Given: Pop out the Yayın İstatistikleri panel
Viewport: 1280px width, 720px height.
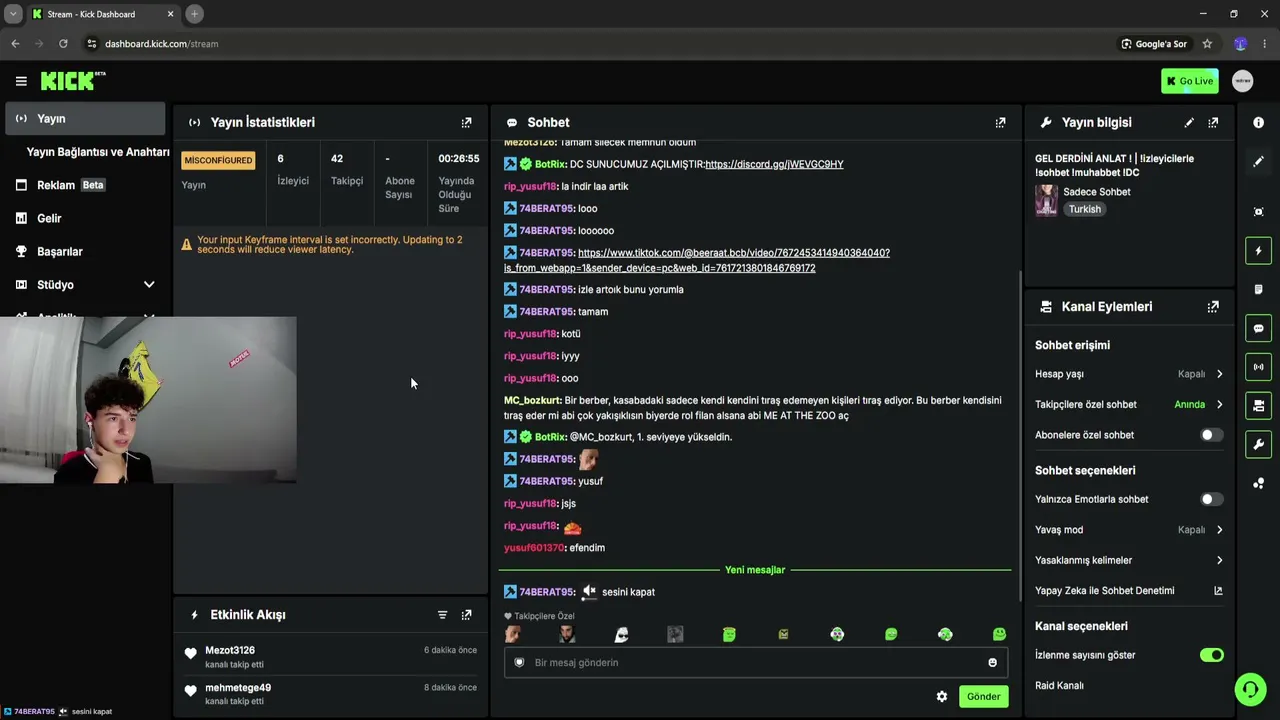Looking at the screenshot, I should [466, 122].
